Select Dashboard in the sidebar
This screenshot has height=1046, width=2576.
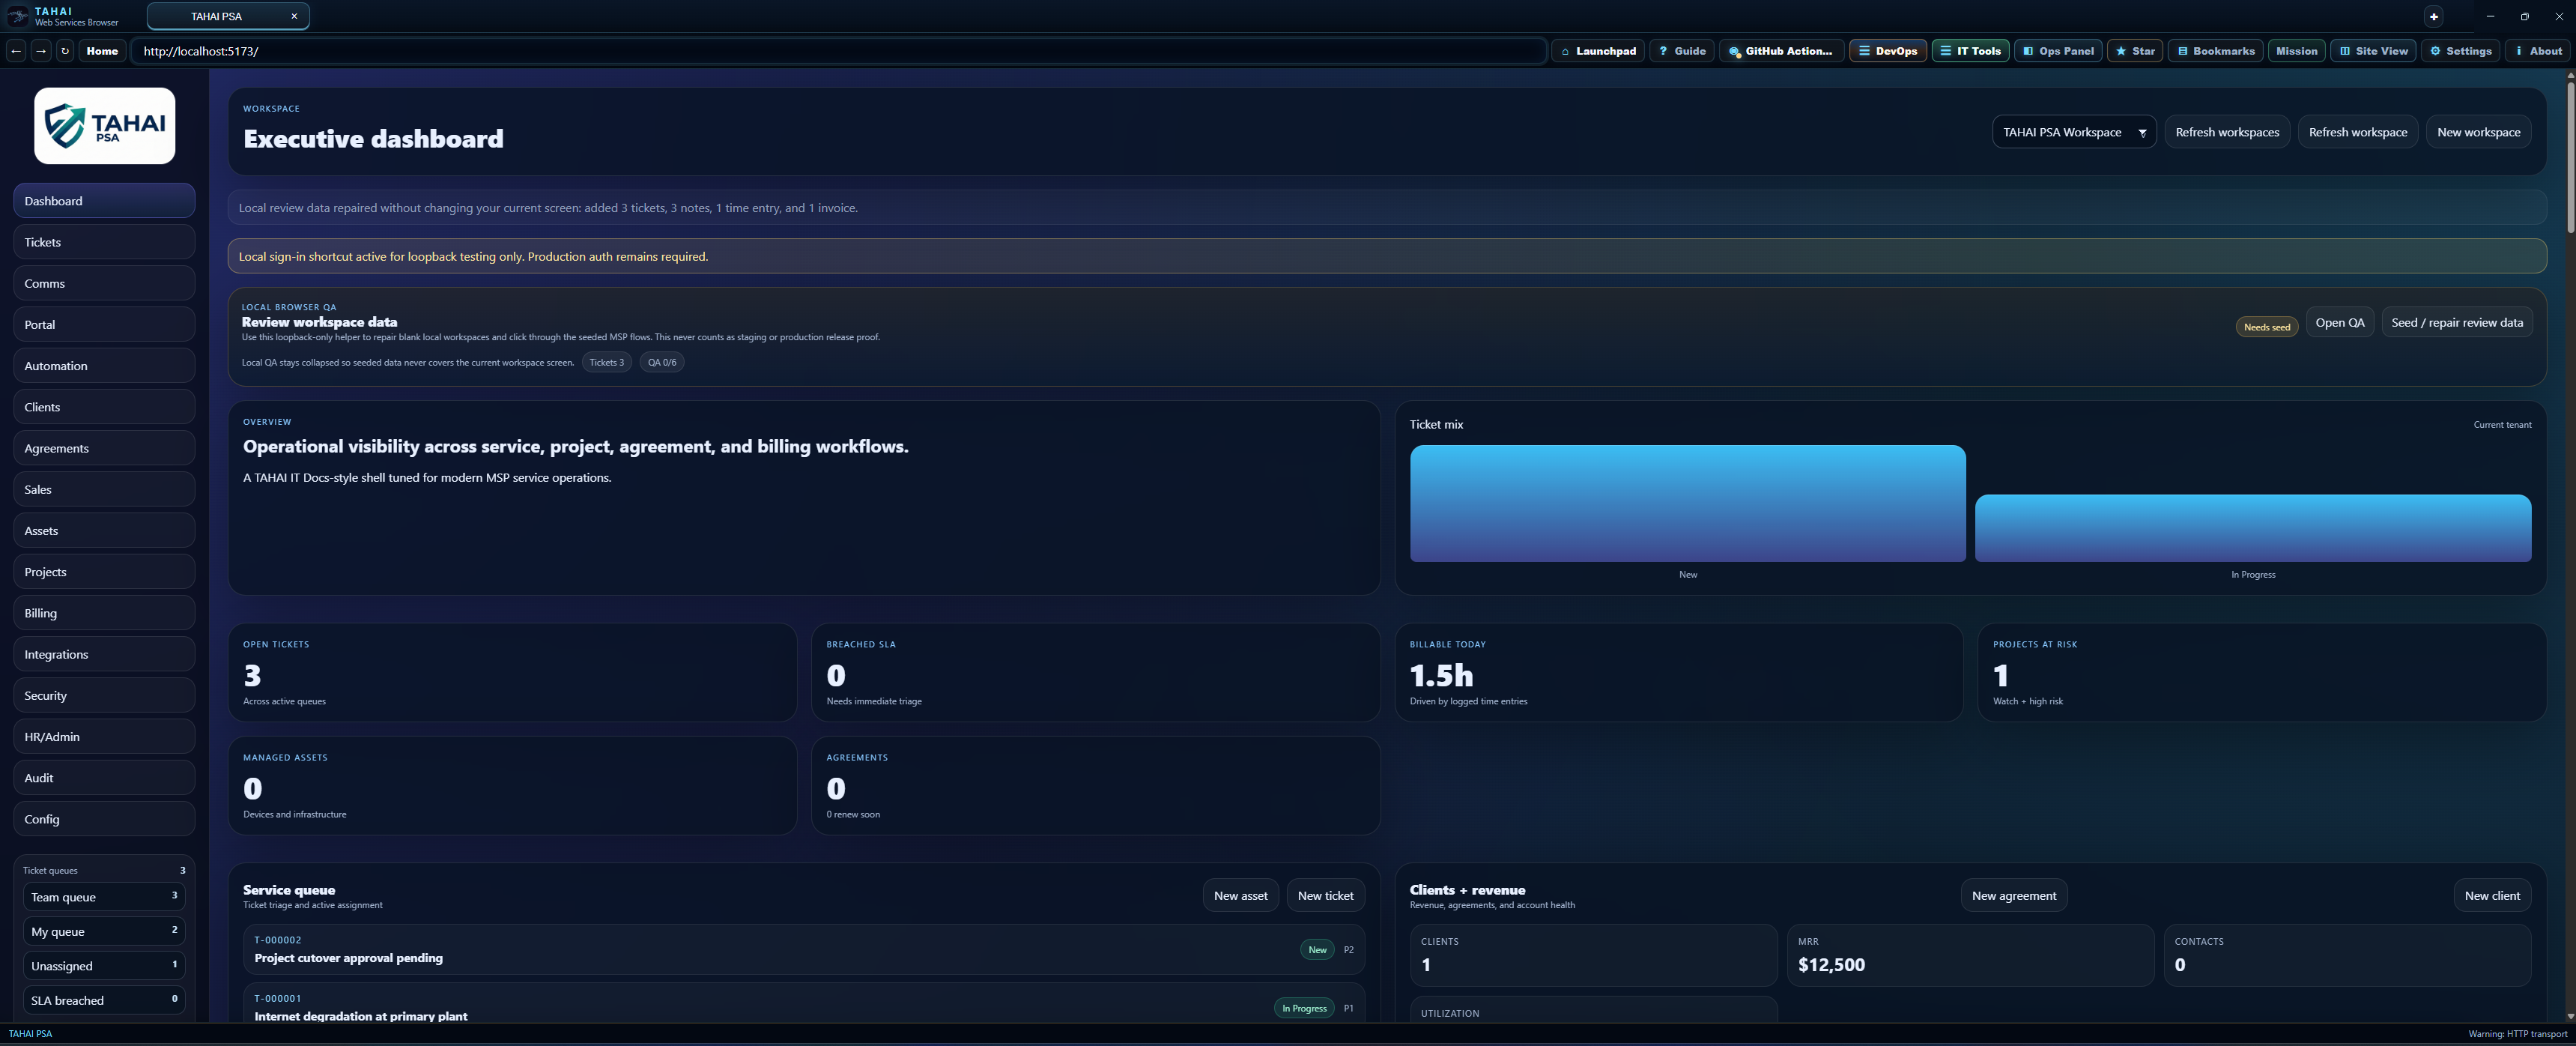click(x=104, y=201)
